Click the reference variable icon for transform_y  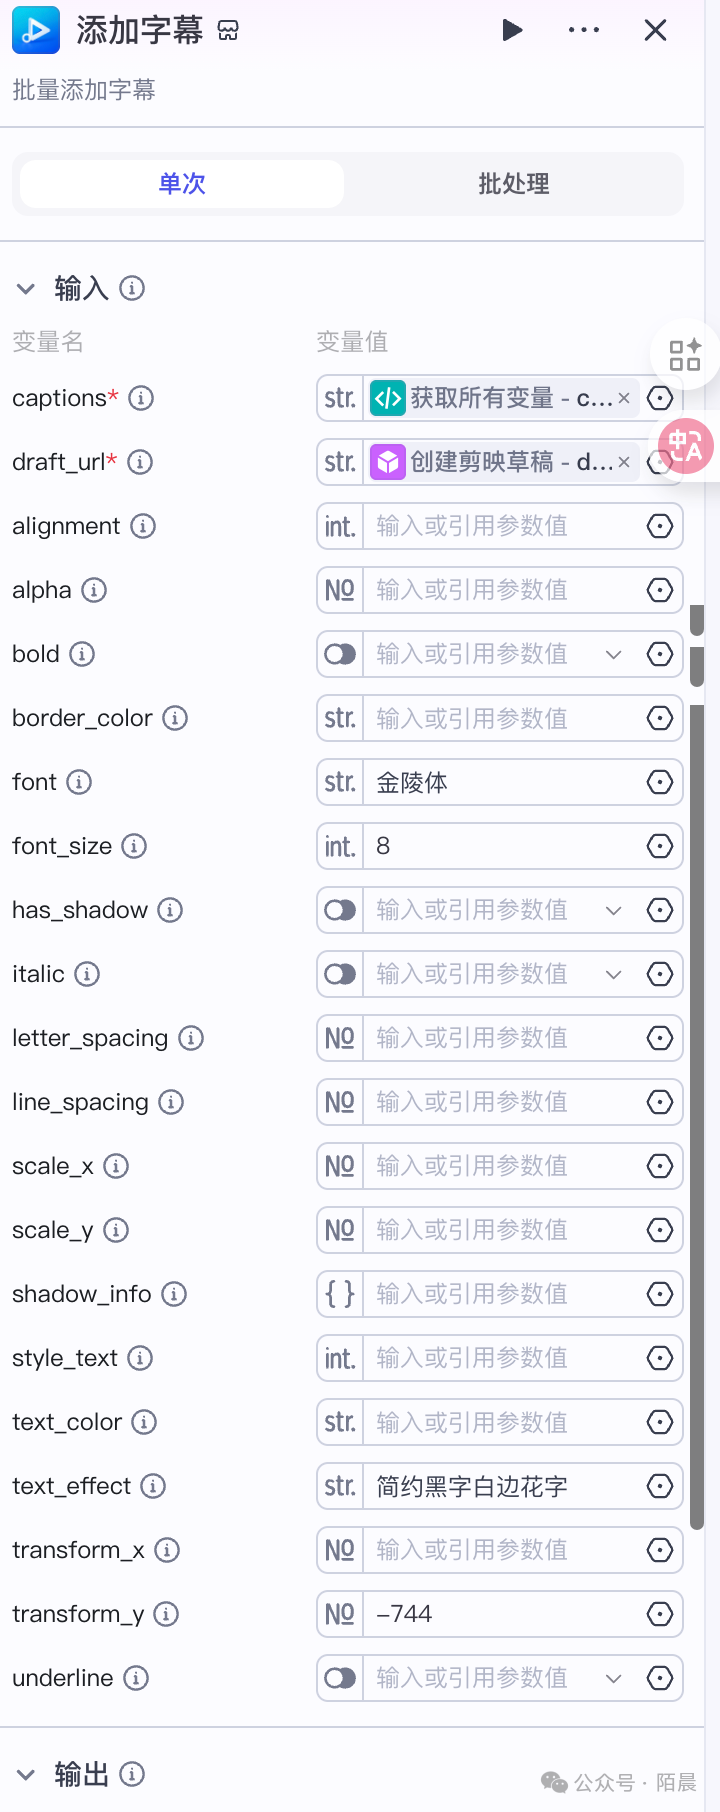click(x=660, y=1614)
